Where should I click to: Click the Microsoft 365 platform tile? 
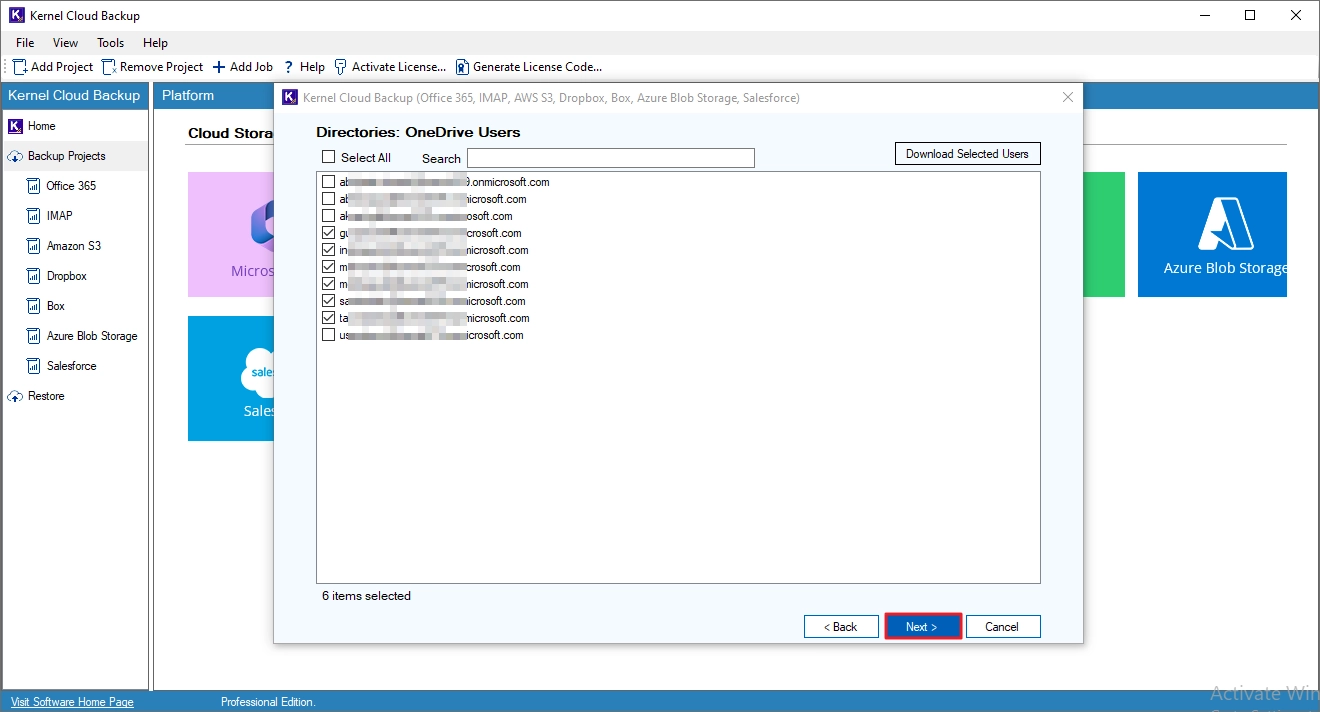pyautogui.click(x=231, y=234)
